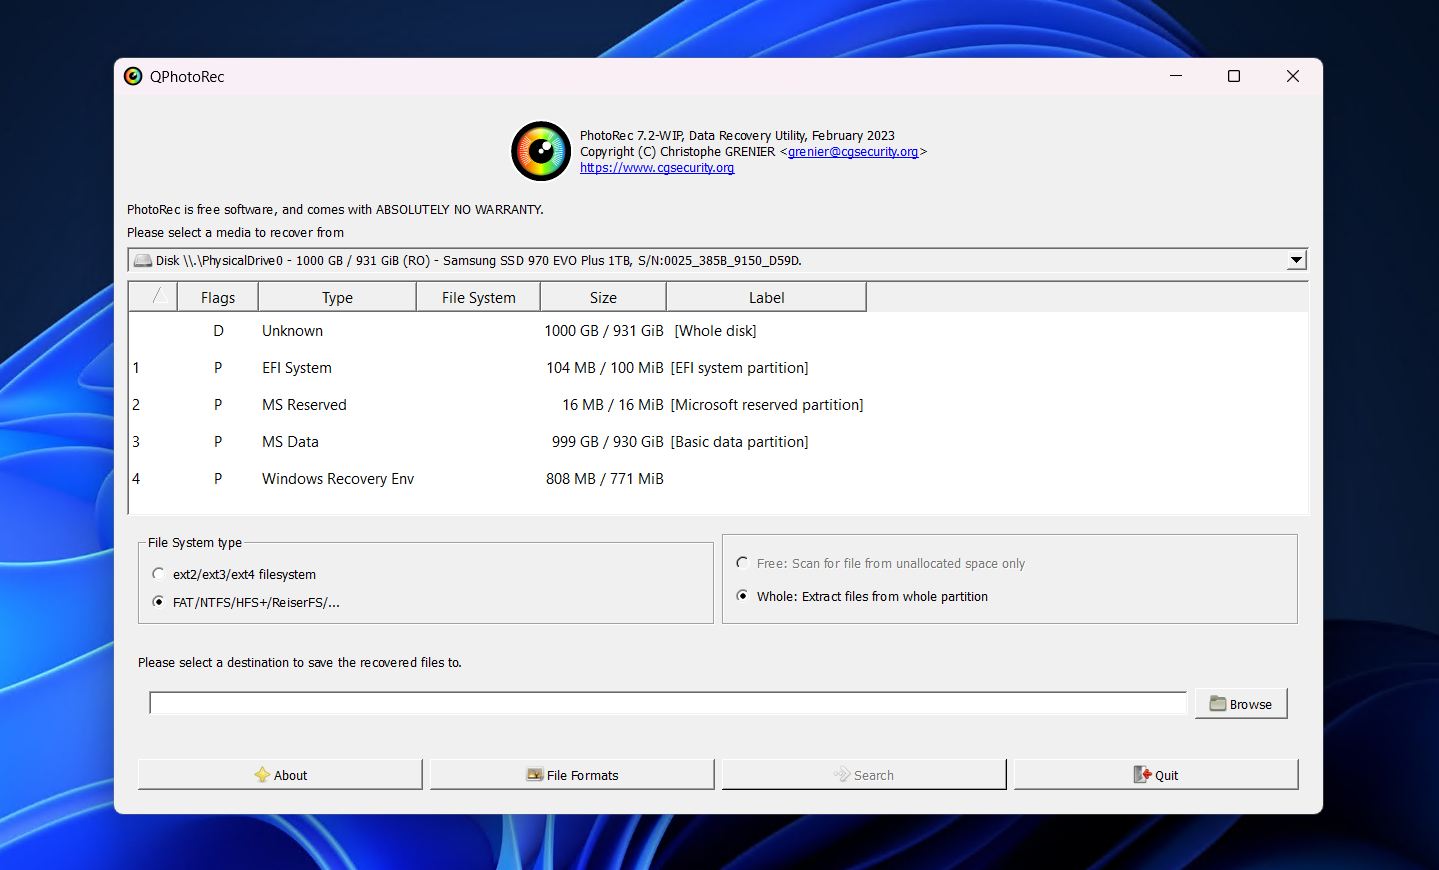
Task: Click the magnifier icon on the Search button
Action: coord(840,774)
